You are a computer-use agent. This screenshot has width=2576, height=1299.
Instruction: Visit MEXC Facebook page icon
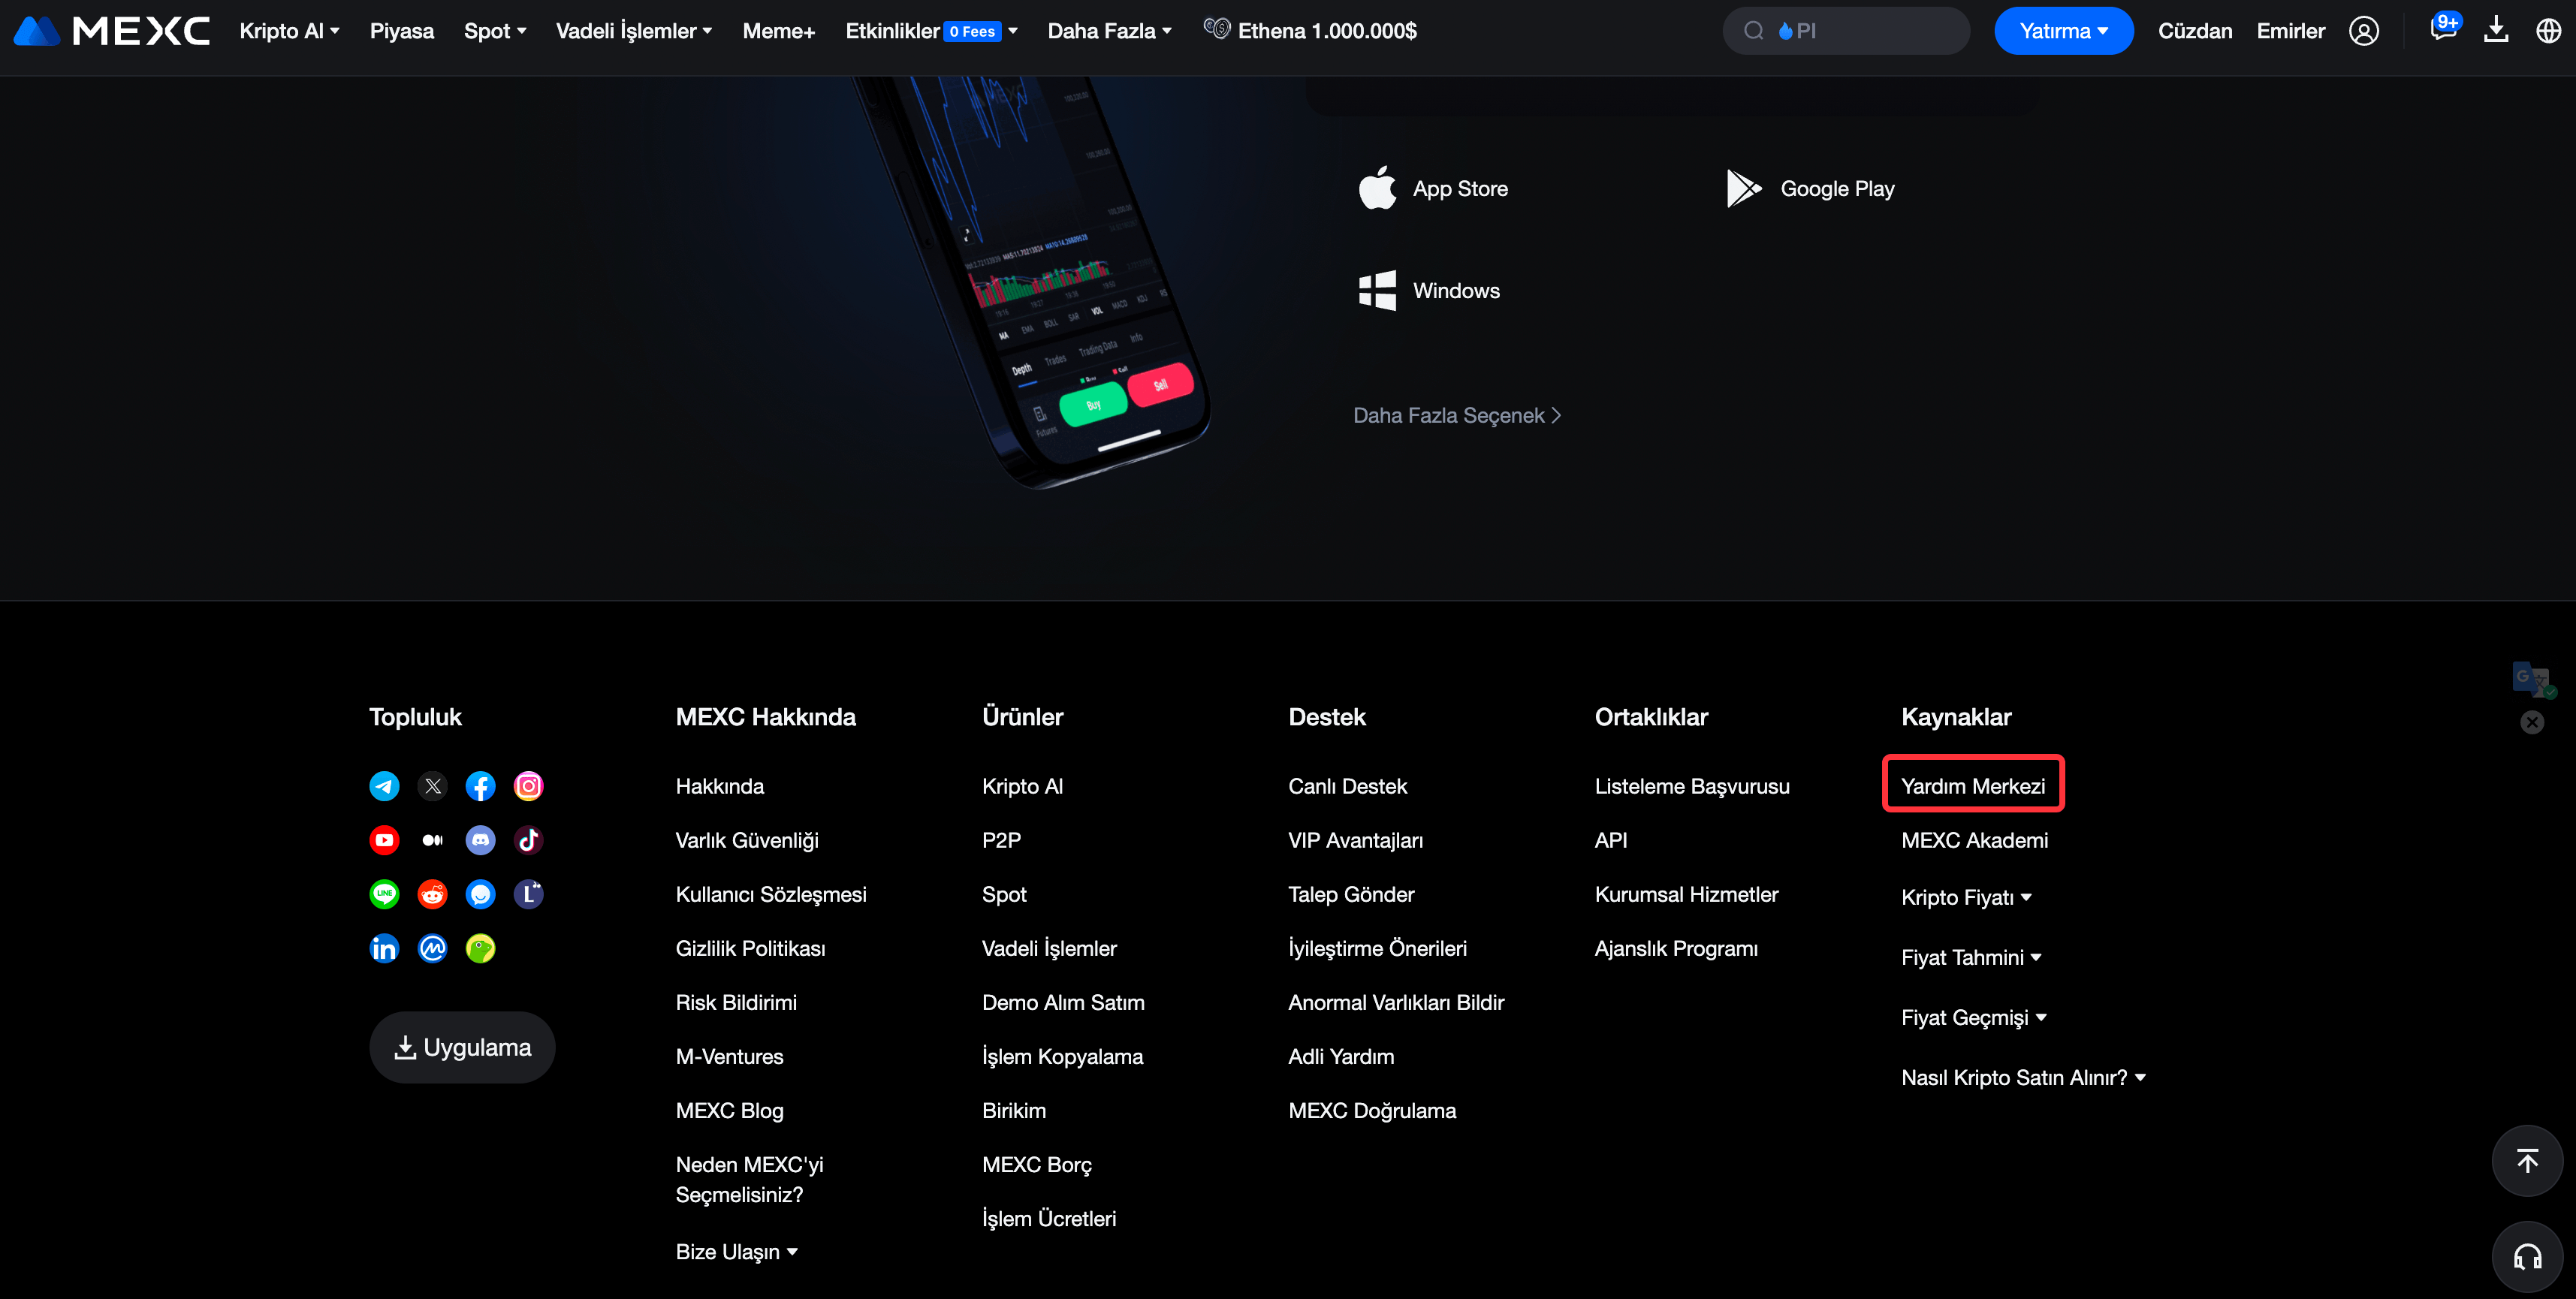[480, 786]
